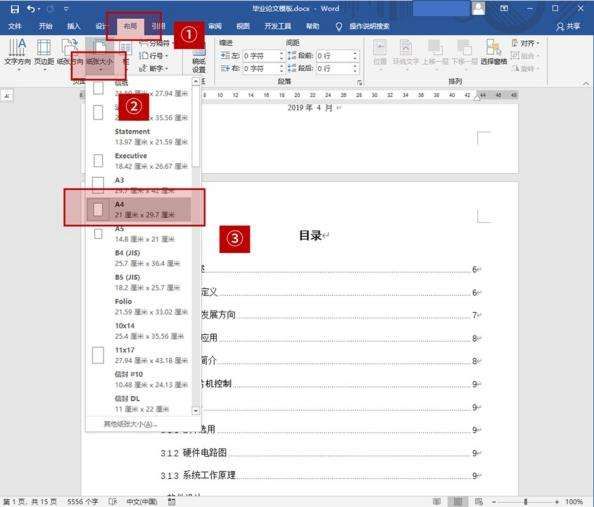Select the 10x14 paper size

tap(139, 330)
